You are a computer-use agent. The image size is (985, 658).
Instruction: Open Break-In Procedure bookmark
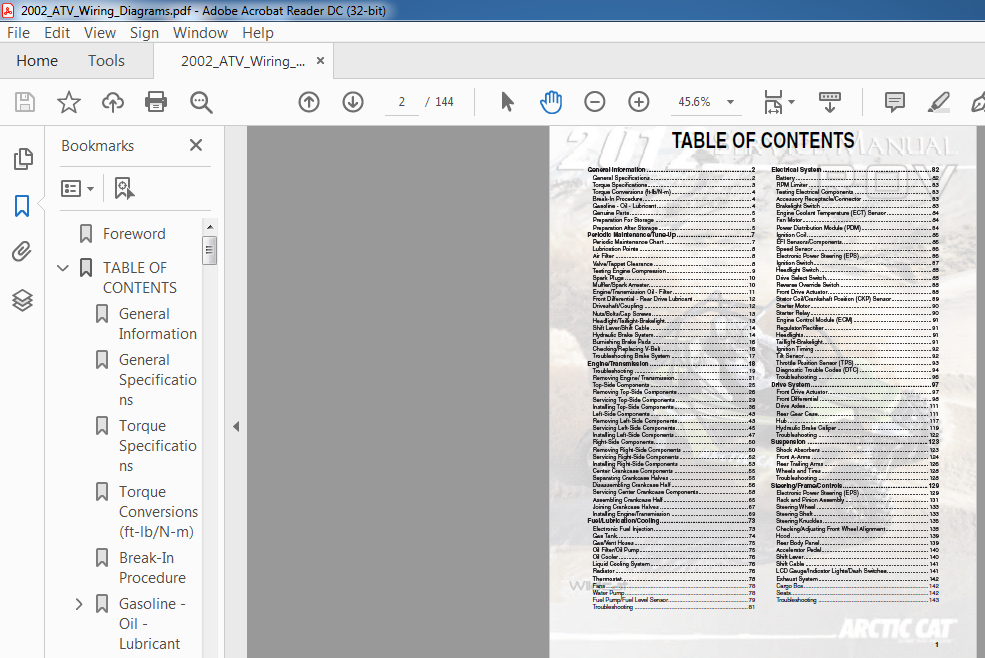[153, 568]
